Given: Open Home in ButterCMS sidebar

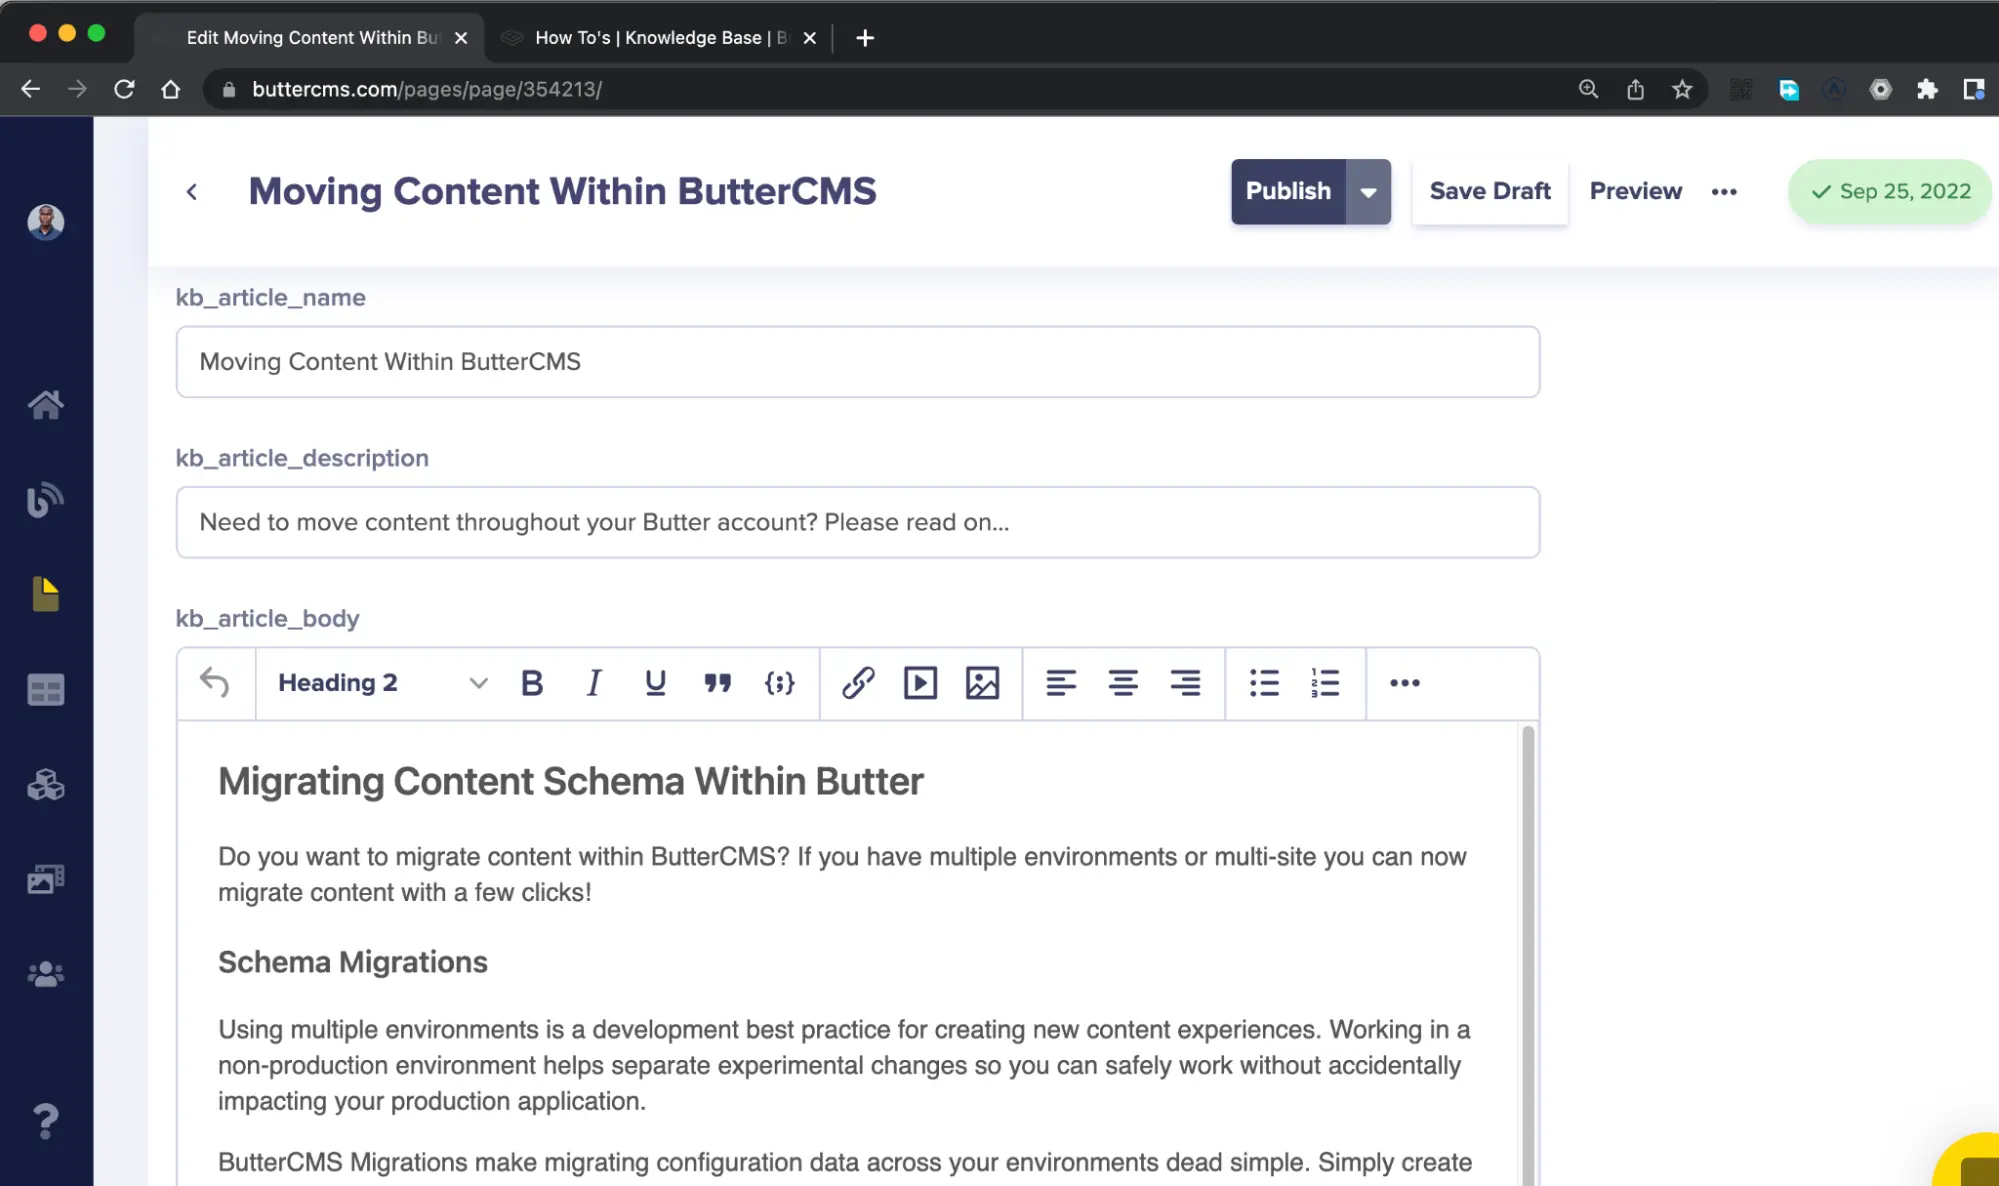Looking at the screenshot, I should (x=45, y=405).
